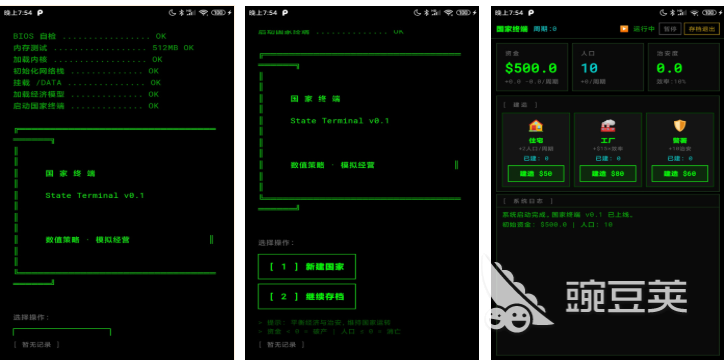
Task: Click the 运行中 running status text
Action: (644, 29)
